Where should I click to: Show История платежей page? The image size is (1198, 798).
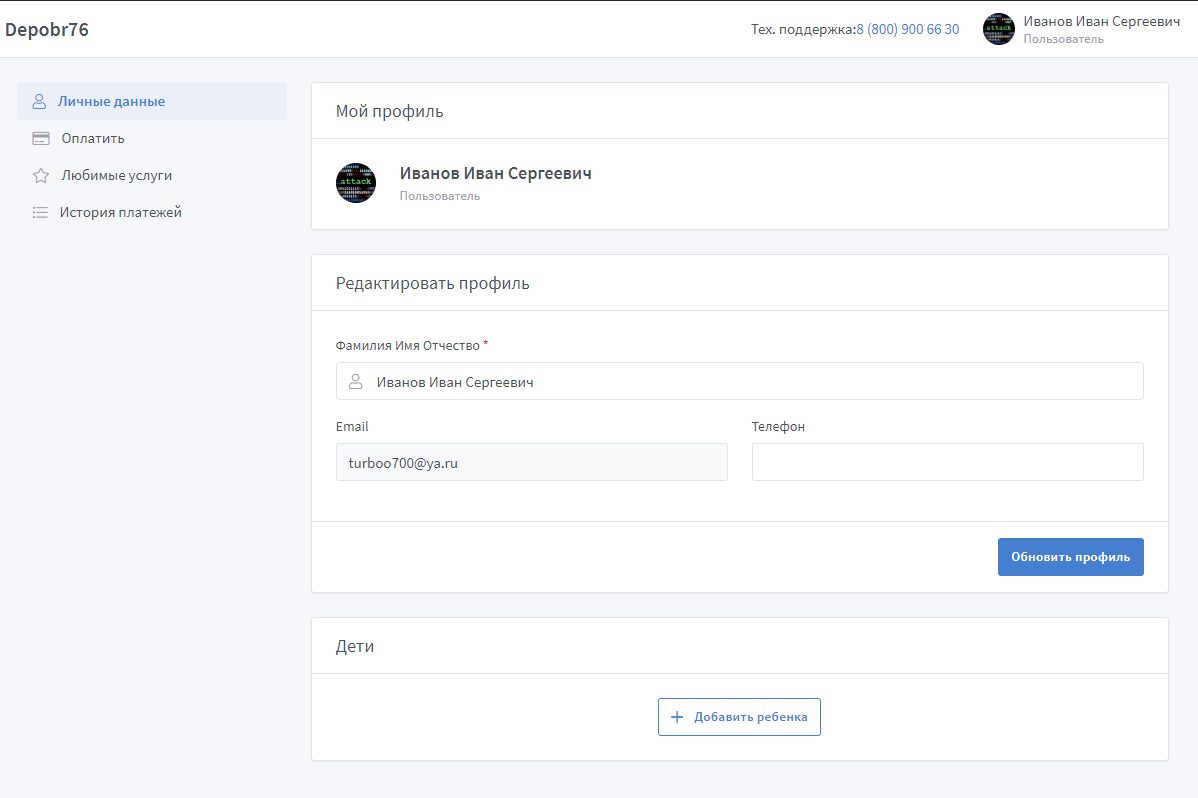pyautogui.click(x=120, y=212)
